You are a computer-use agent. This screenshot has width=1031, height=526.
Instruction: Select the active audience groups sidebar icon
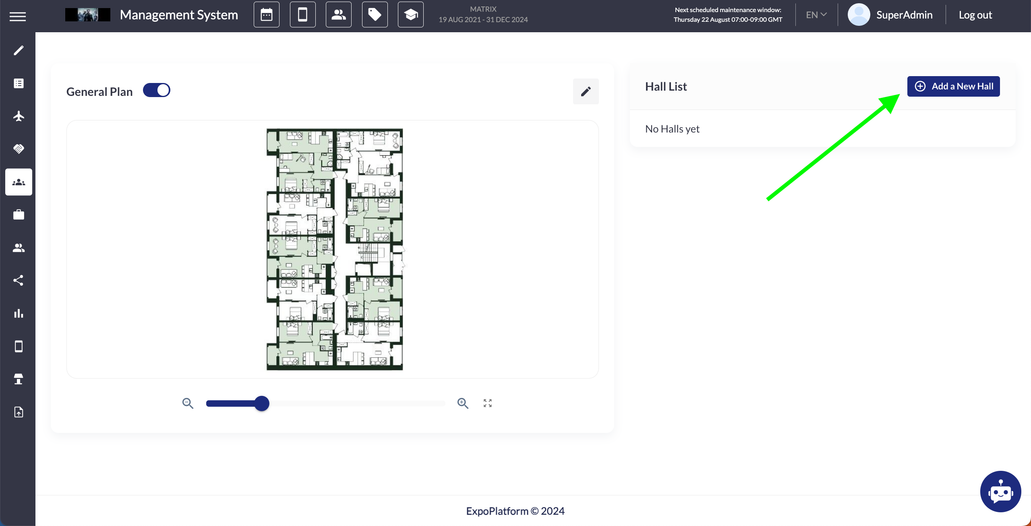coord(18,182)
